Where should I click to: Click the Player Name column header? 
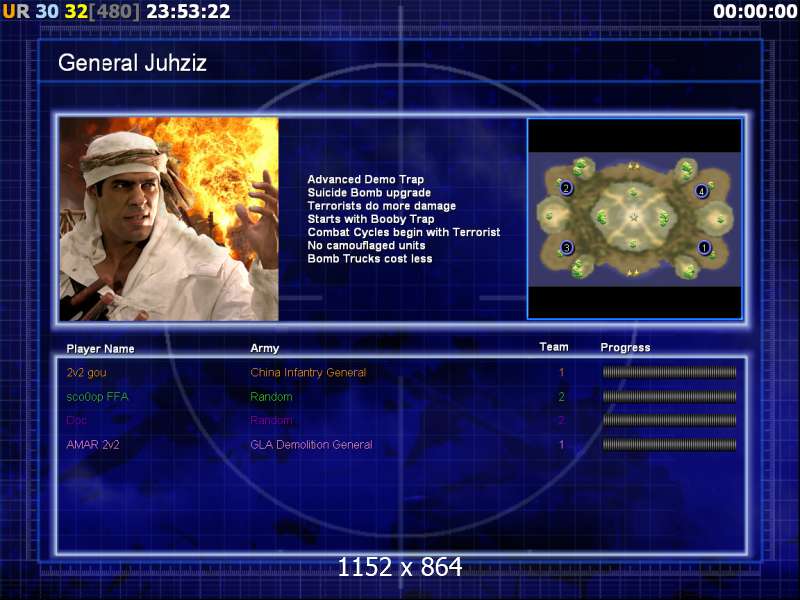pyautogui.click(x=101, y=349)
